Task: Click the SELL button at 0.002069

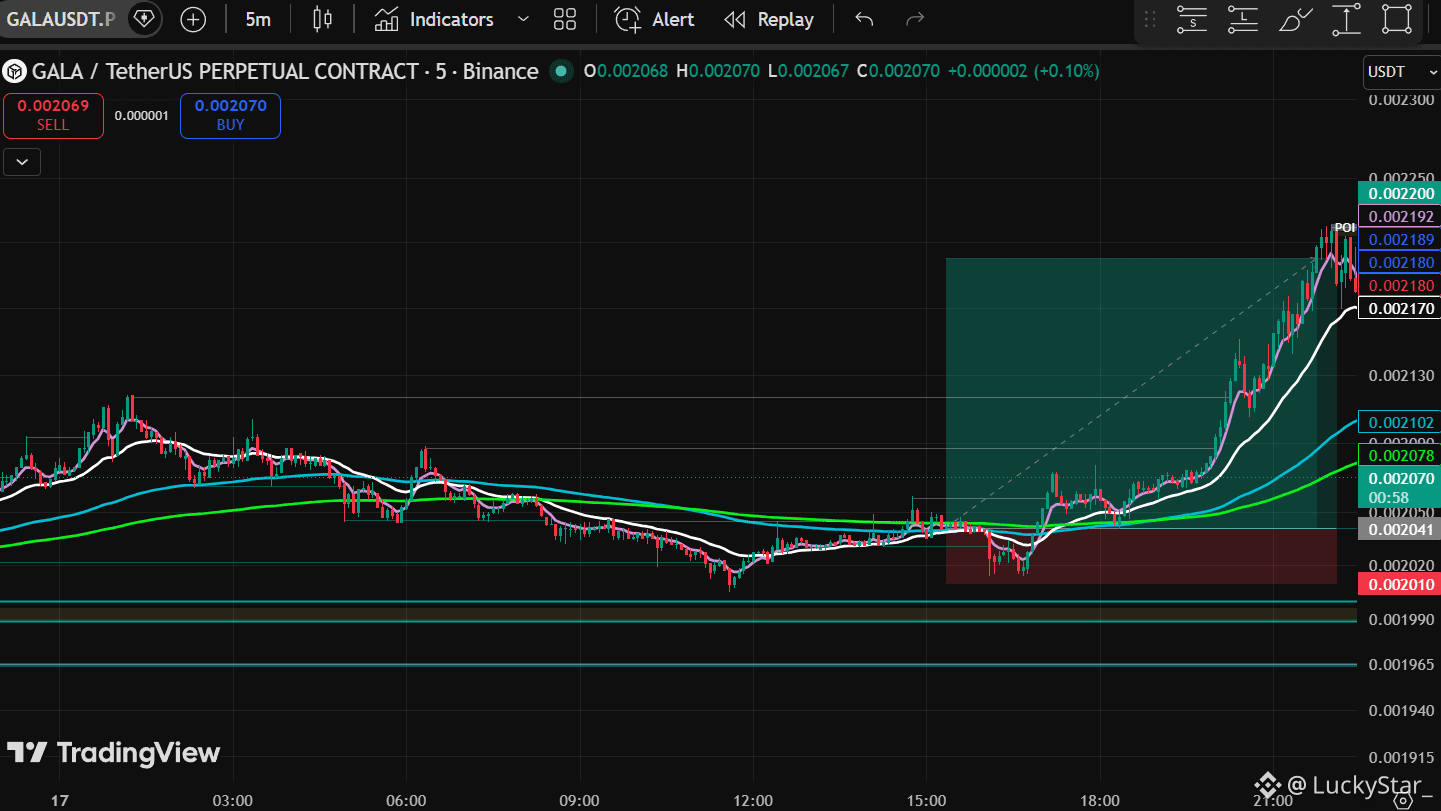Action: 53,115
